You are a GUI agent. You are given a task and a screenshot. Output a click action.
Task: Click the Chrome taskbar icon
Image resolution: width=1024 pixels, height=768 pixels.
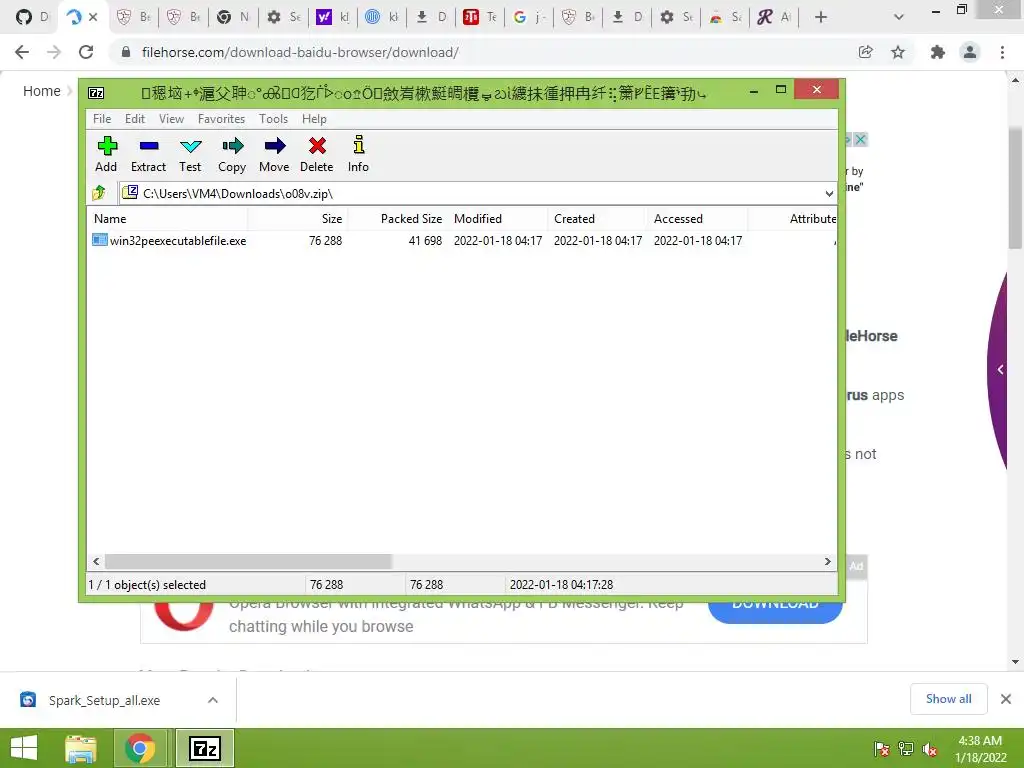140,748
